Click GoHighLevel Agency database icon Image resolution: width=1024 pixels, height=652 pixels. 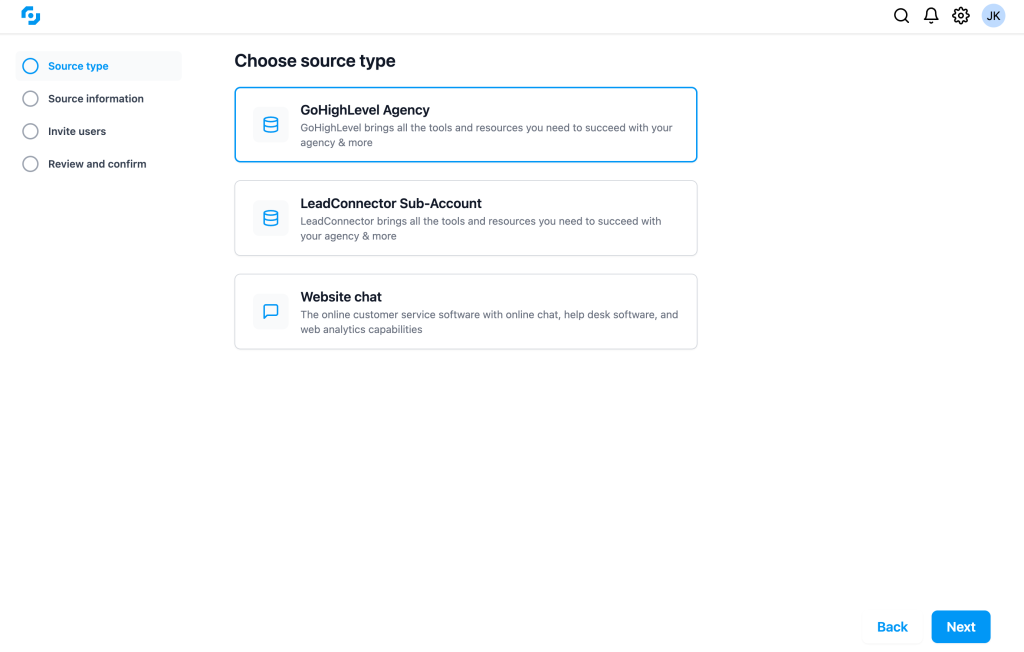(270, 124)
